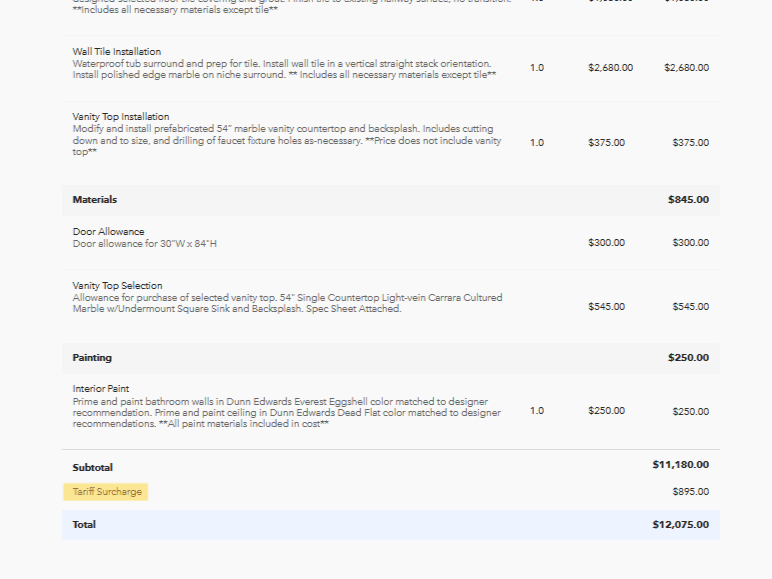The width and height of the screenshot is (772, 579).
Task: Click the Interior Paint description text
Action: [x=286, y=412]
